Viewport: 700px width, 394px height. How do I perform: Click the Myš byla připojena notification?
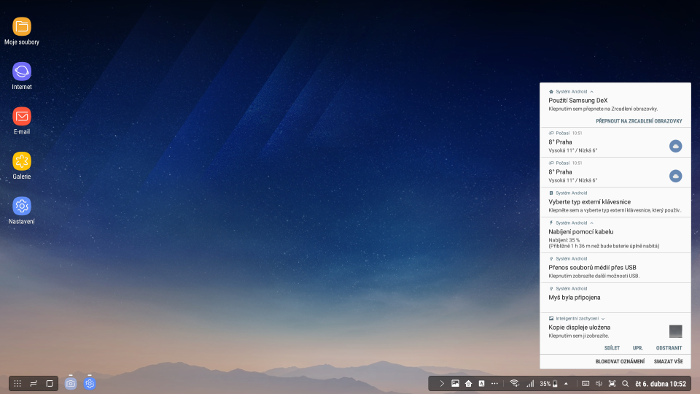coord(615,297)
